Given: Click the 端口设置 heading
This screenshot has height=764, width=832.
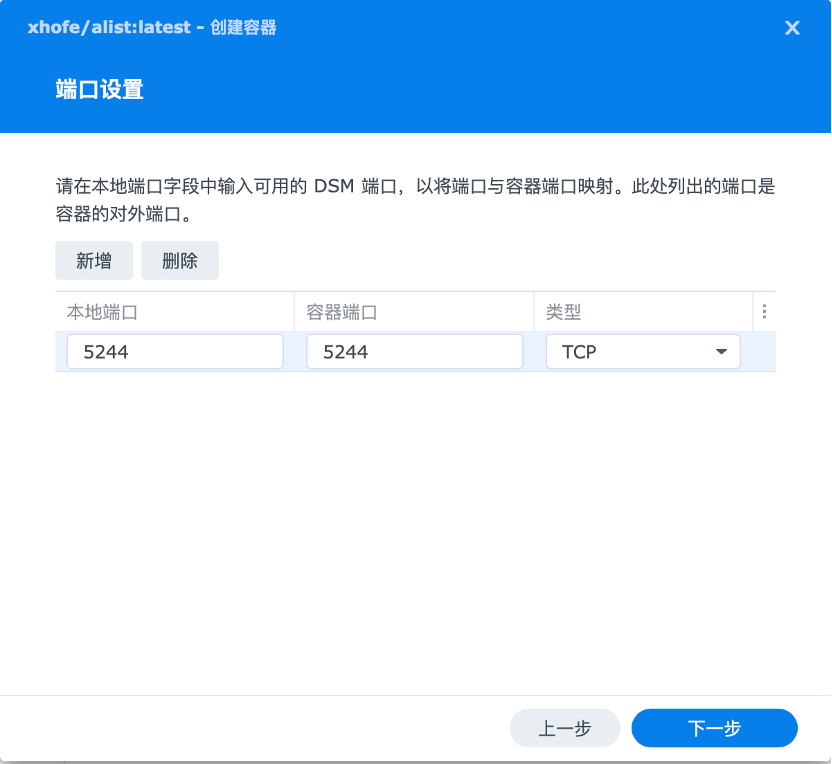Looking at the screenshot, I should point(99,89).
